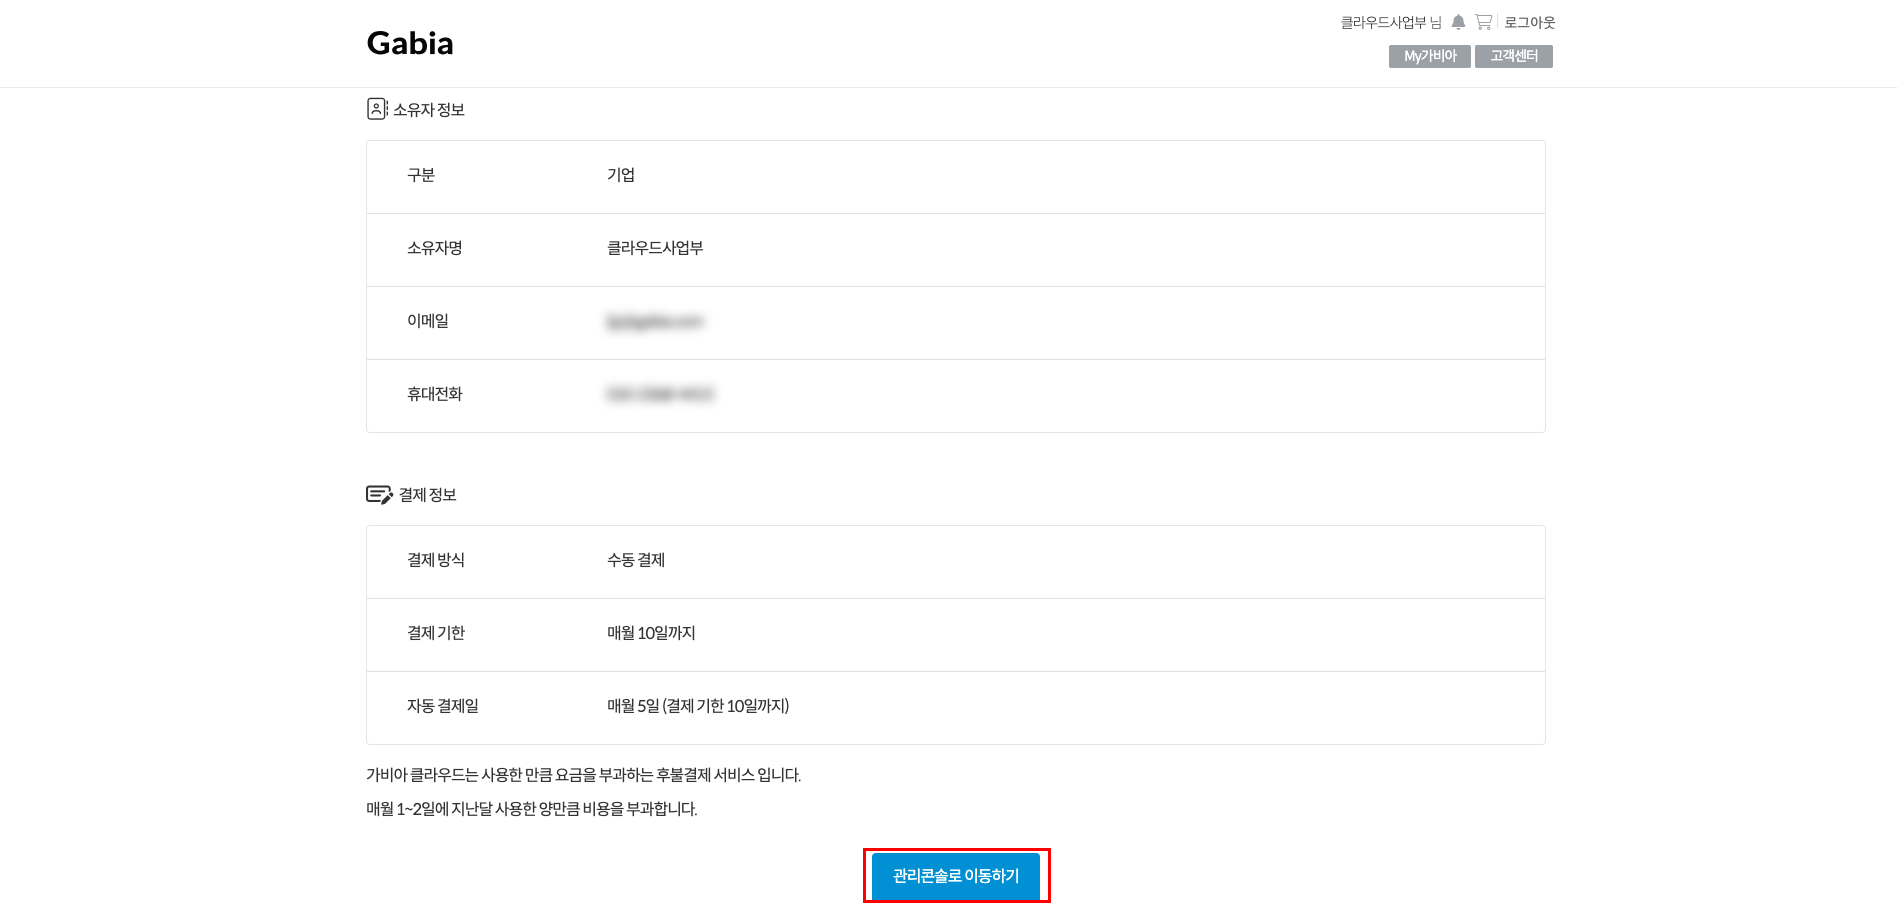This screenshot has height=905, width=1897.
Task: Click the Gabia logo
Action: click(410, 43)
